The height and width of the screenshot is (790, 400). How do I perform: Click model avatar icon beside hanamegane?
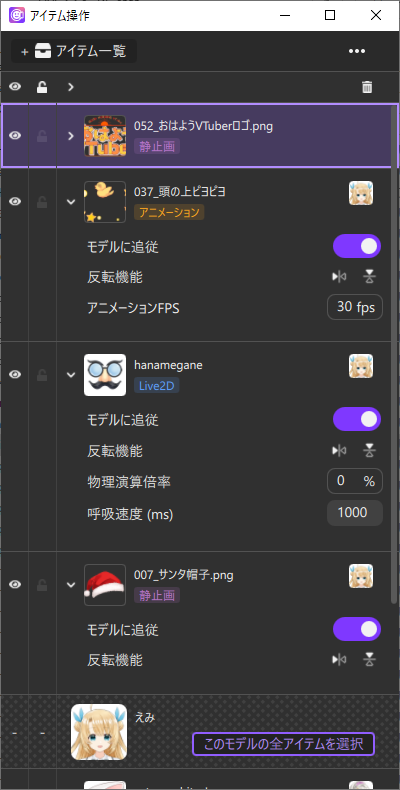(361, 366)
